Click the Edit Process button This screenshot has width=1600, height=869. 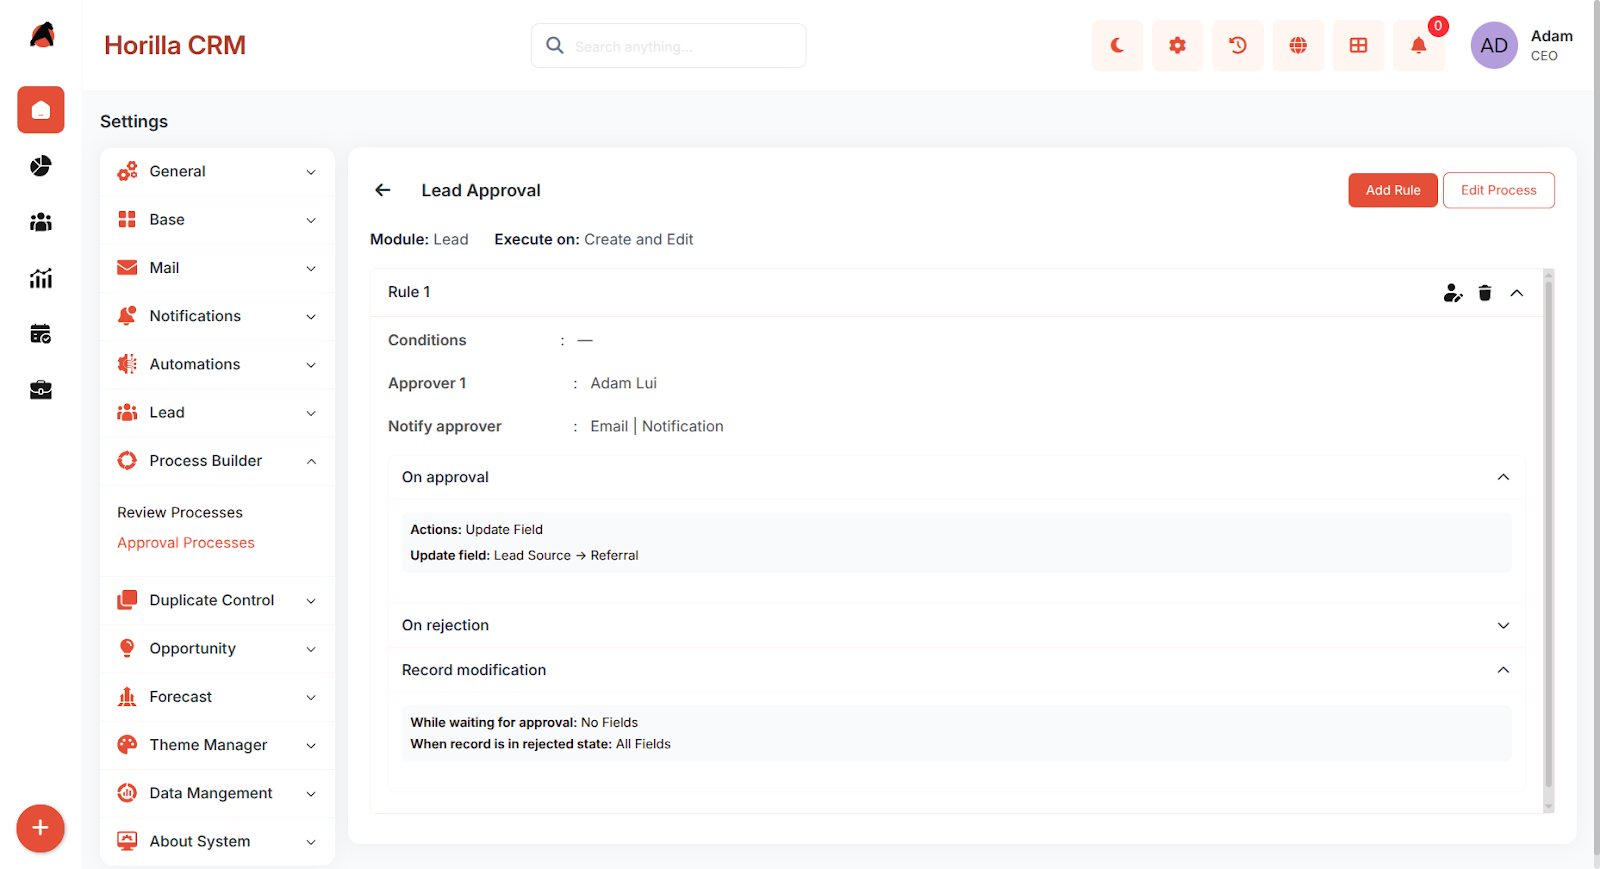(x=1498, y=190)
